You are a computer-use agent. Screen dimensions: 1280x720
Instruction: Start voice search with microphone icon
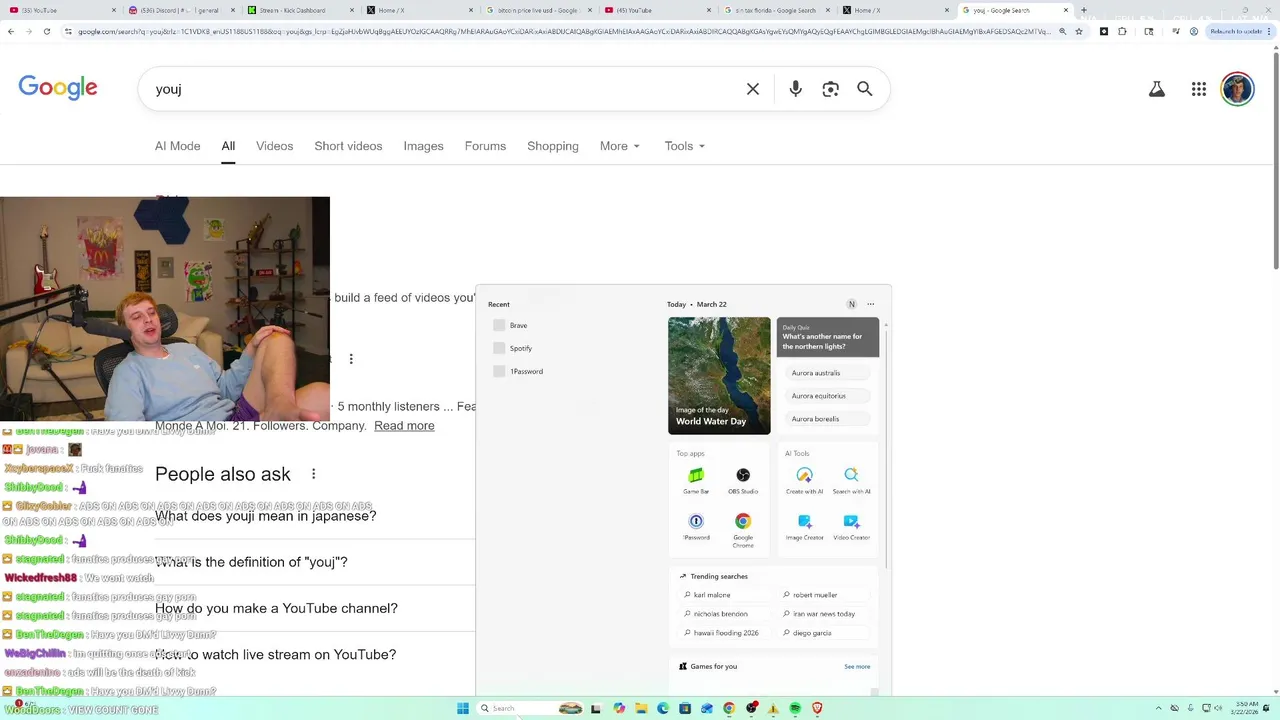coord(795,89)
